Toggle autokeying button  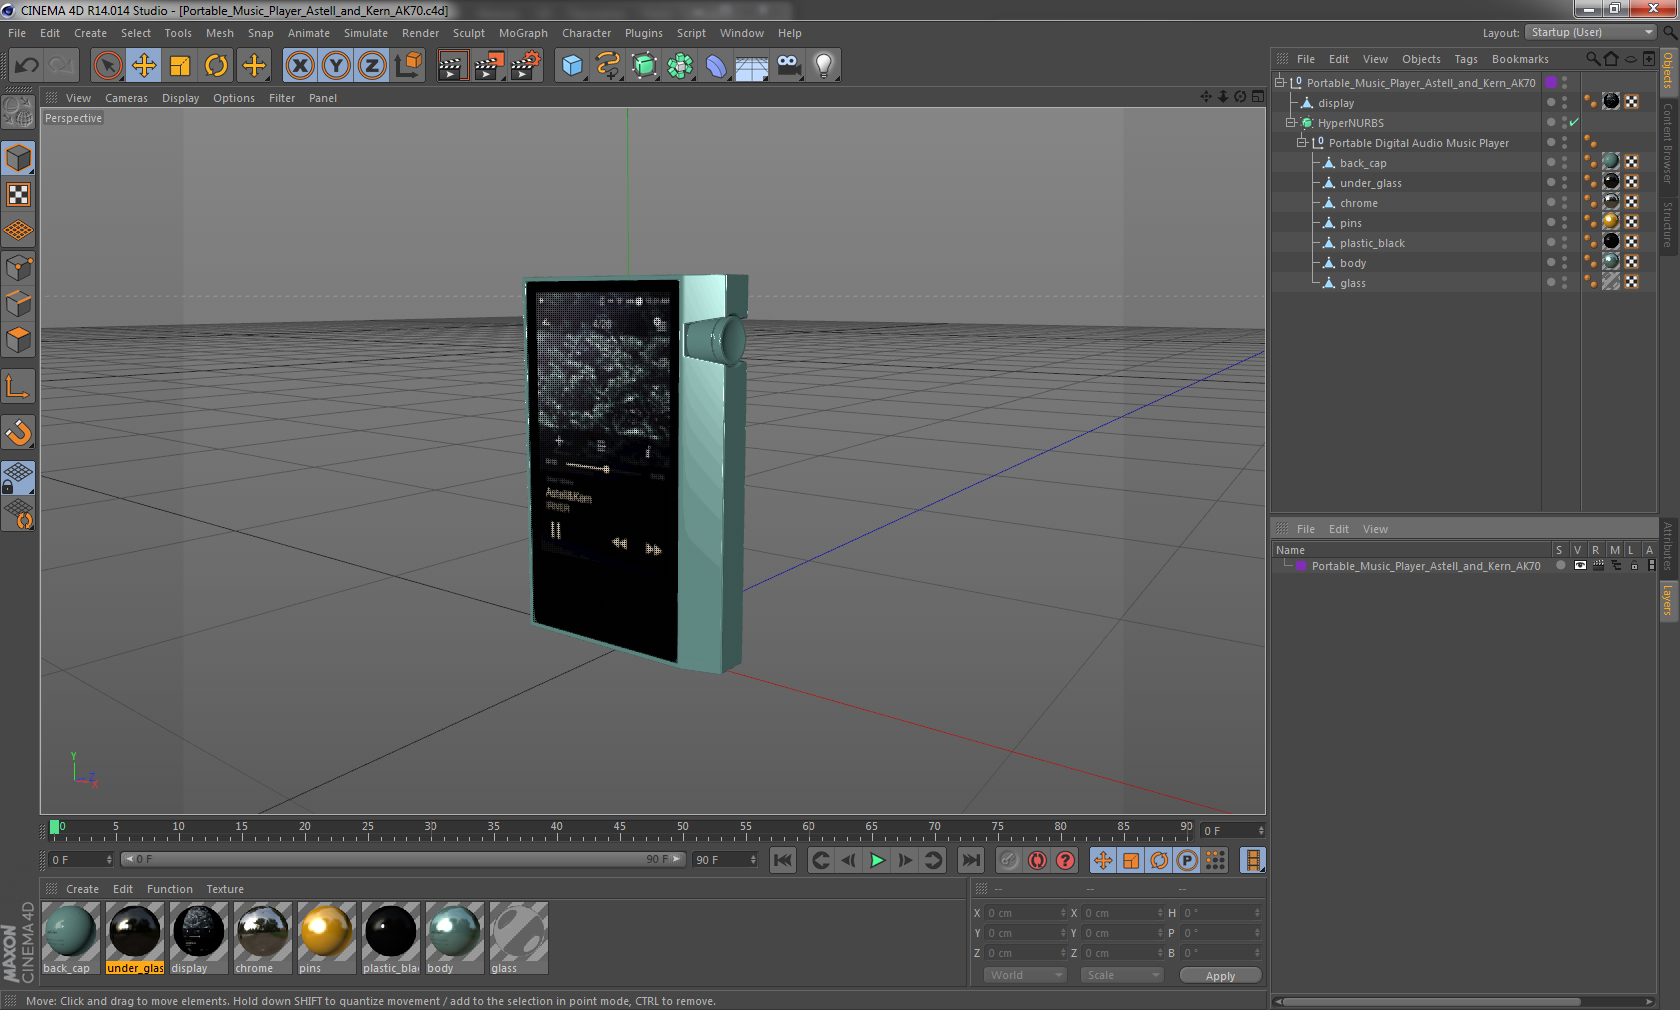tap(1037, 860)
